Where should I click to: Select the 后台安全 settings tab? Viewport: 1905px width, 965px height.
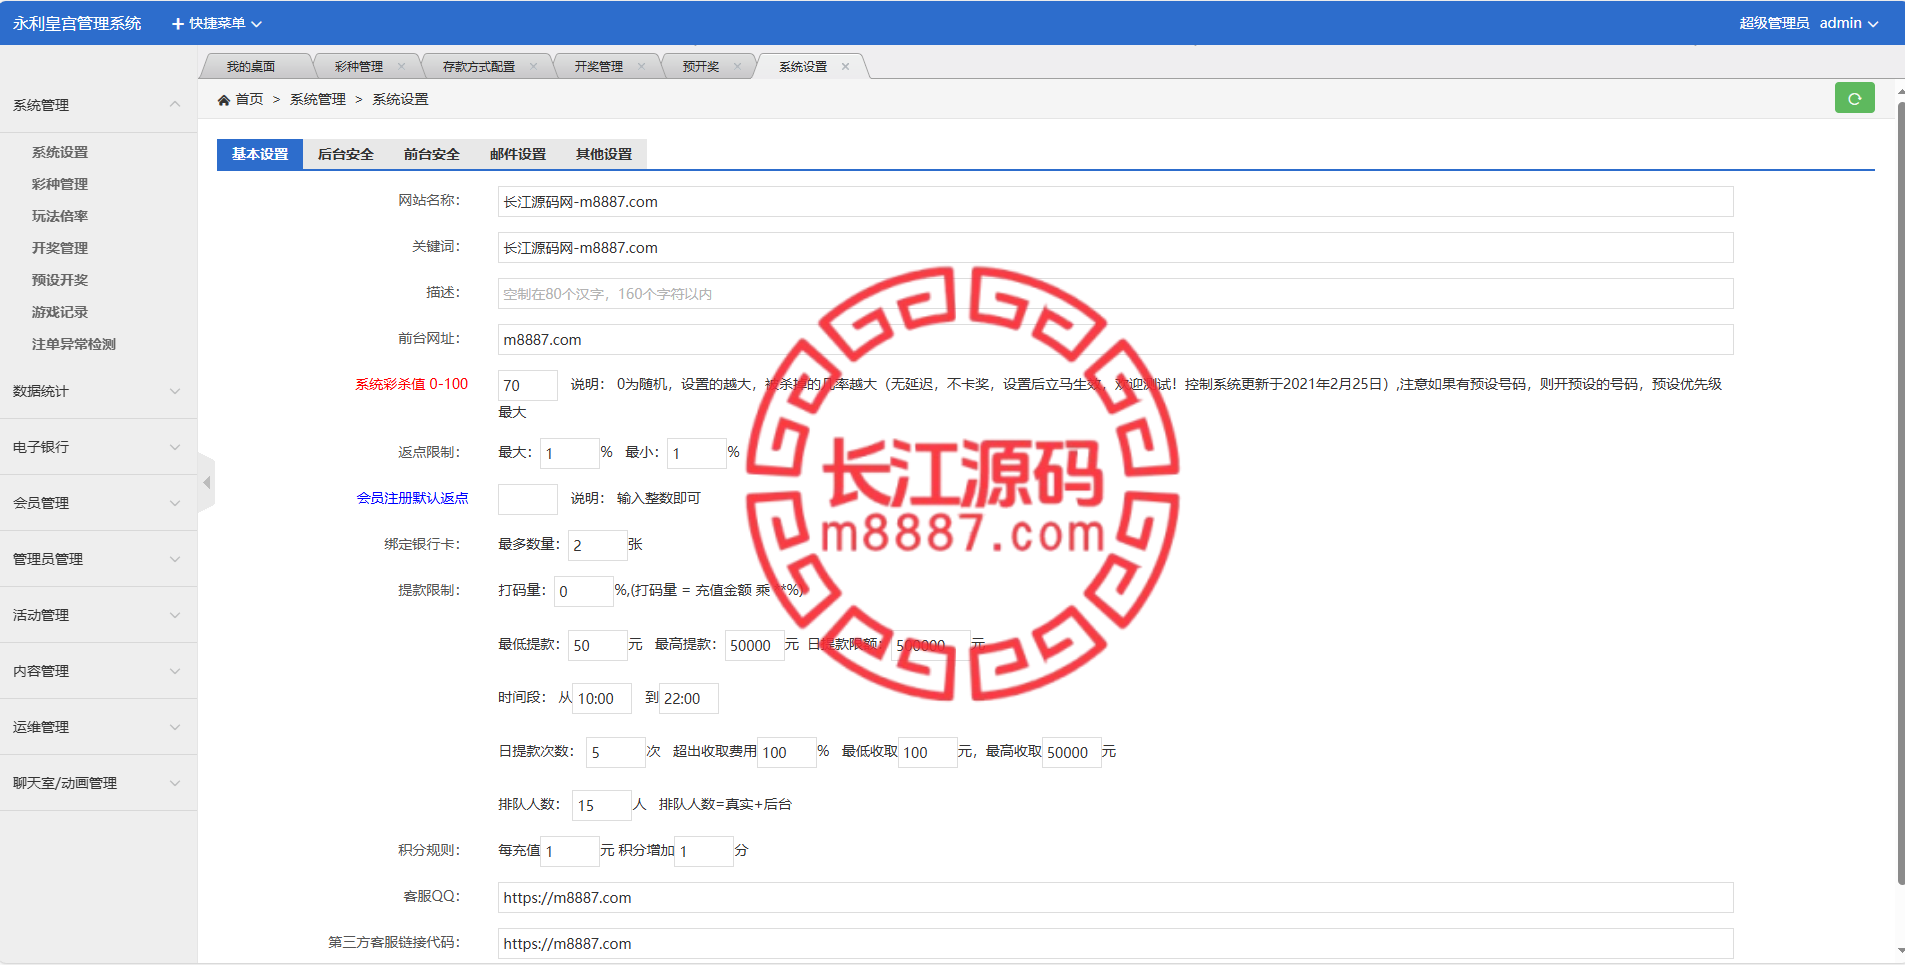tap(346, 154)
